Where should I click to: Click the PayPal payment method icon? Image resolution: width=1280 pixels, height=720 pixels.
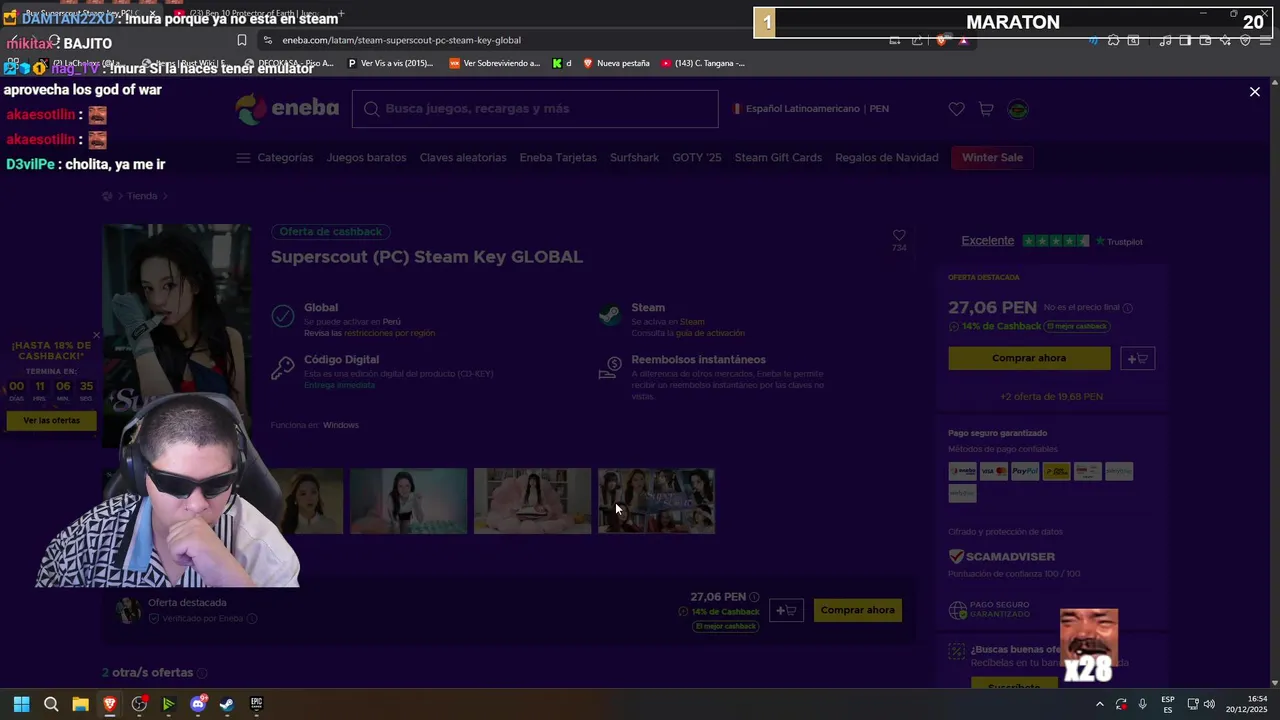coord(1025,471)
